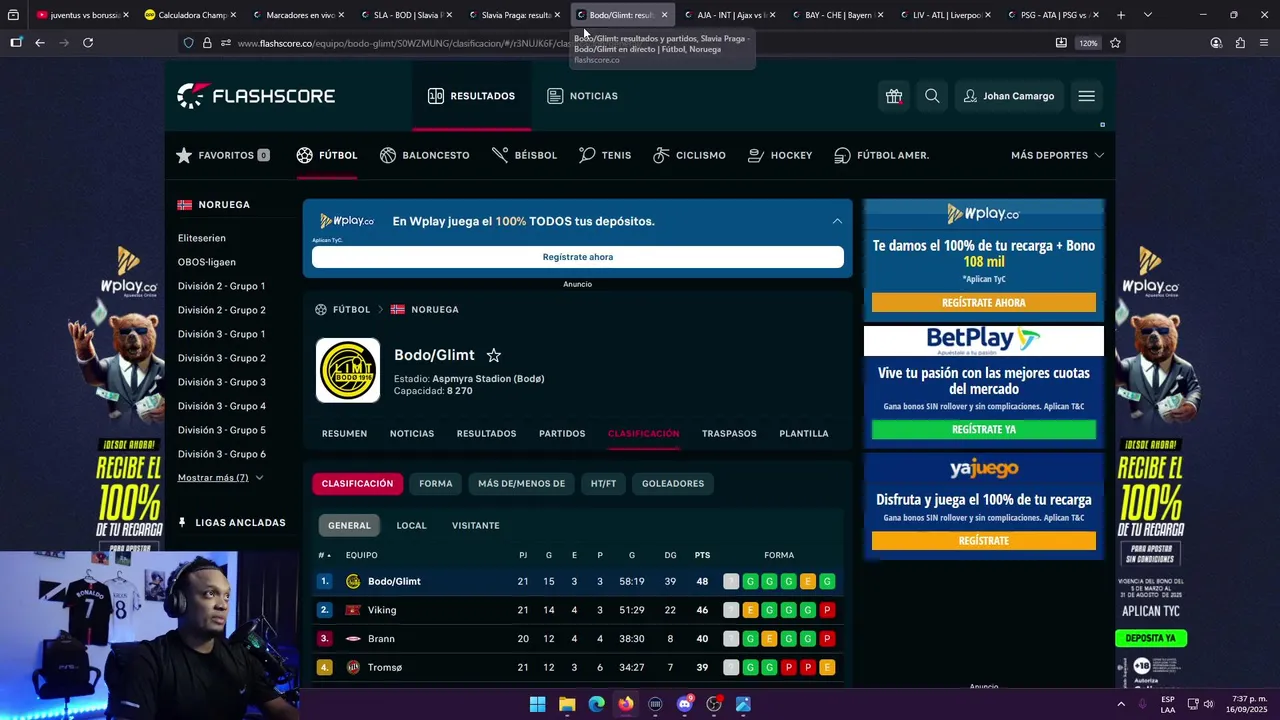Image resolution: width=1280 pixels, height=720 pixels.
Task: Expand the Más deportes dropdown
Action: pos(1057,155)
